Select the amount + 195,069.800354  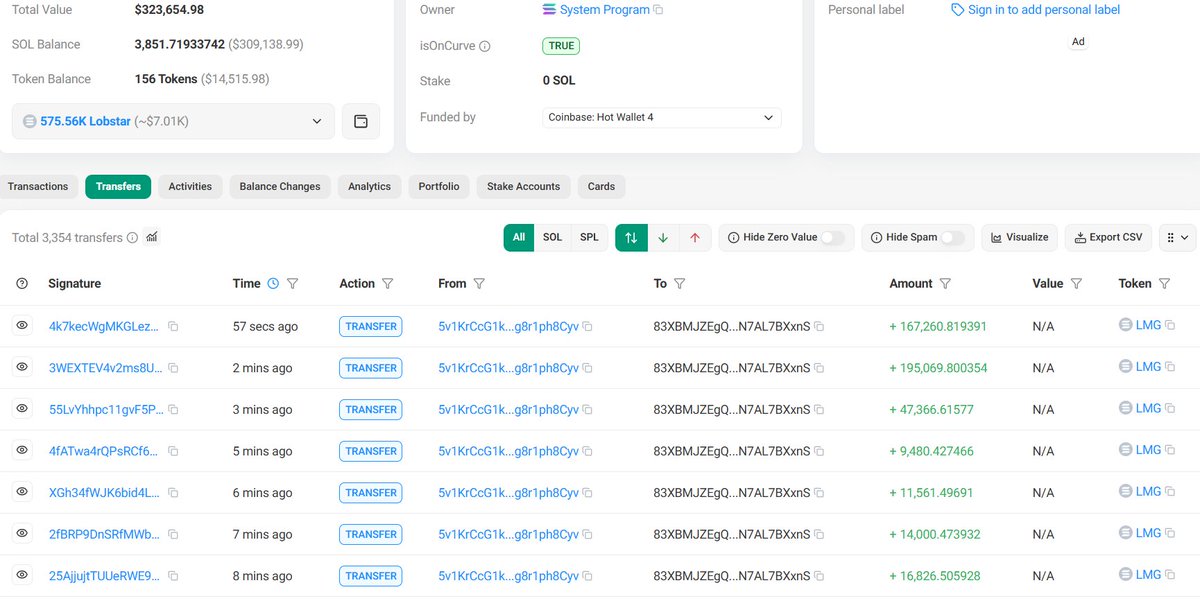pos(938,368)
